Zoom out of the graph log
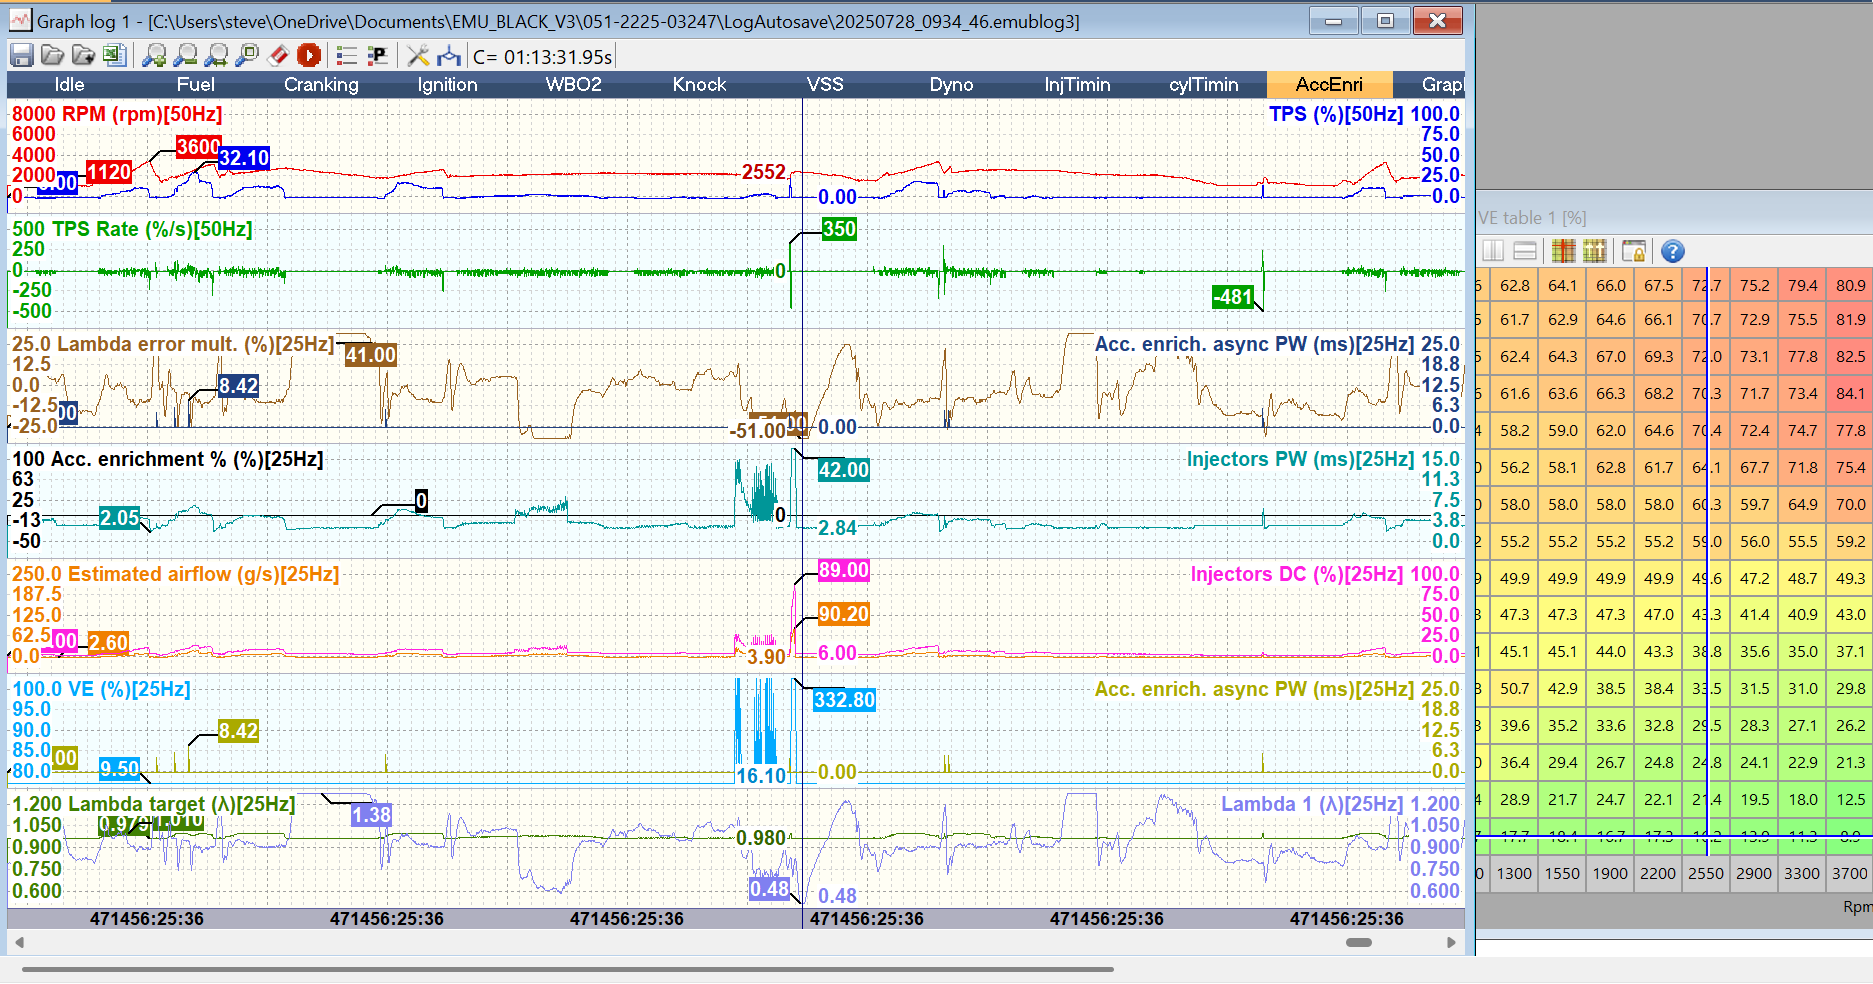The height and width of the screenshot is (984, 1873). 185,56
